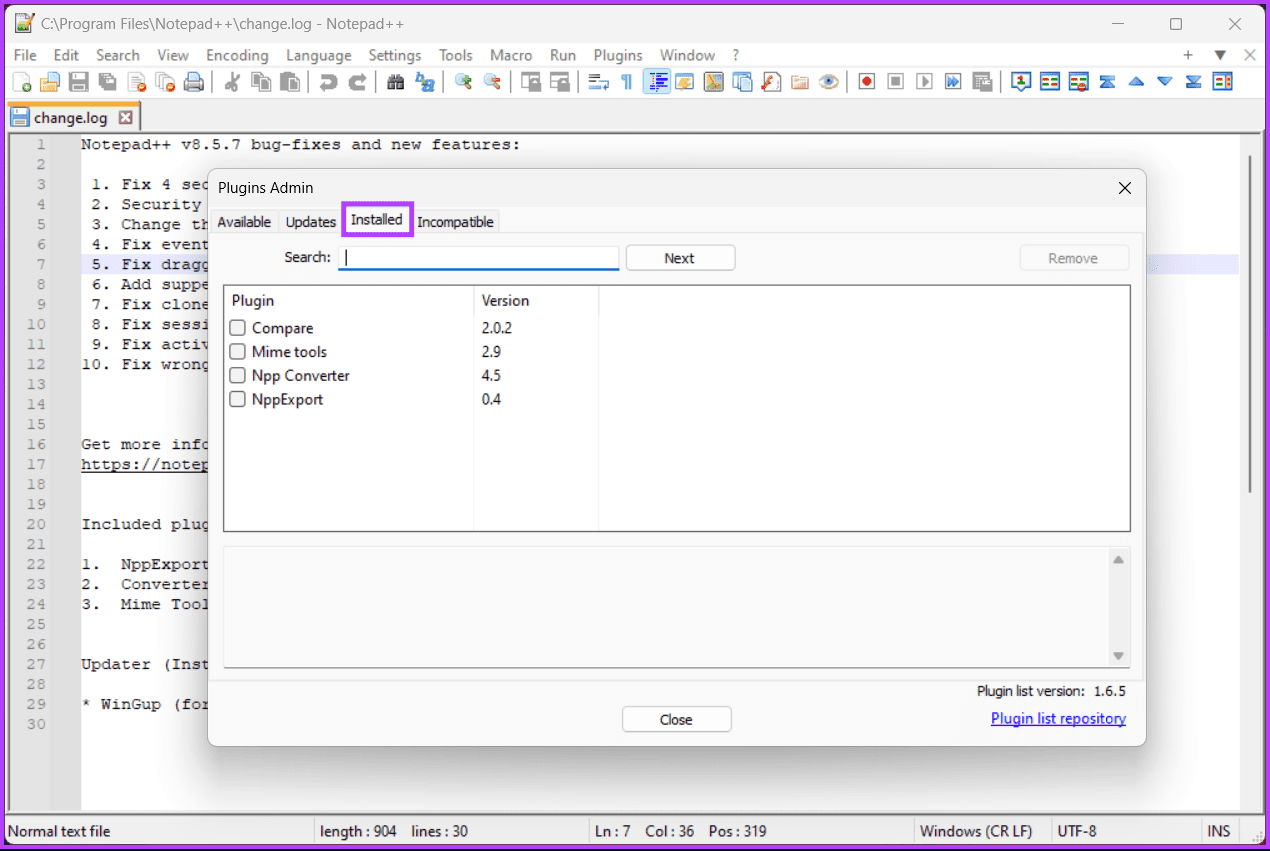
Task: Switch to the Updates tab
Action: point(310,221)
